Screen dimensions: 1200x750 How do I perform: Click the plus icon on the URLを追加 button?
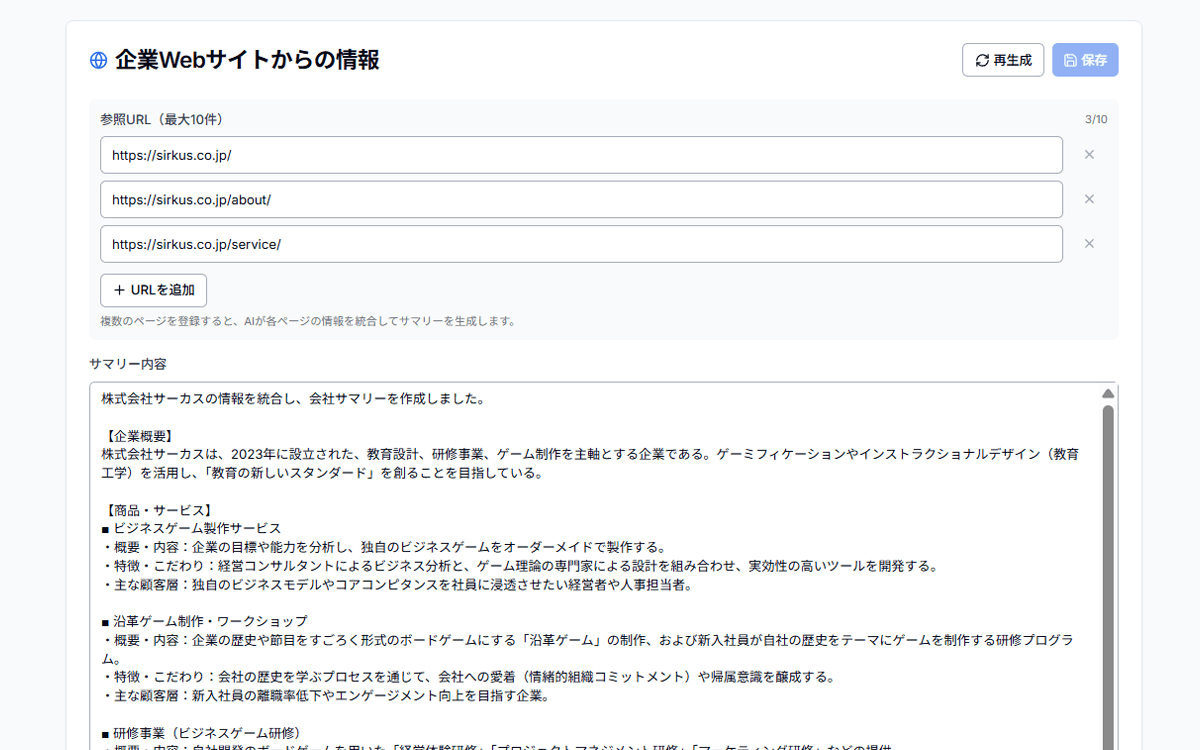(x=118, y=290)
